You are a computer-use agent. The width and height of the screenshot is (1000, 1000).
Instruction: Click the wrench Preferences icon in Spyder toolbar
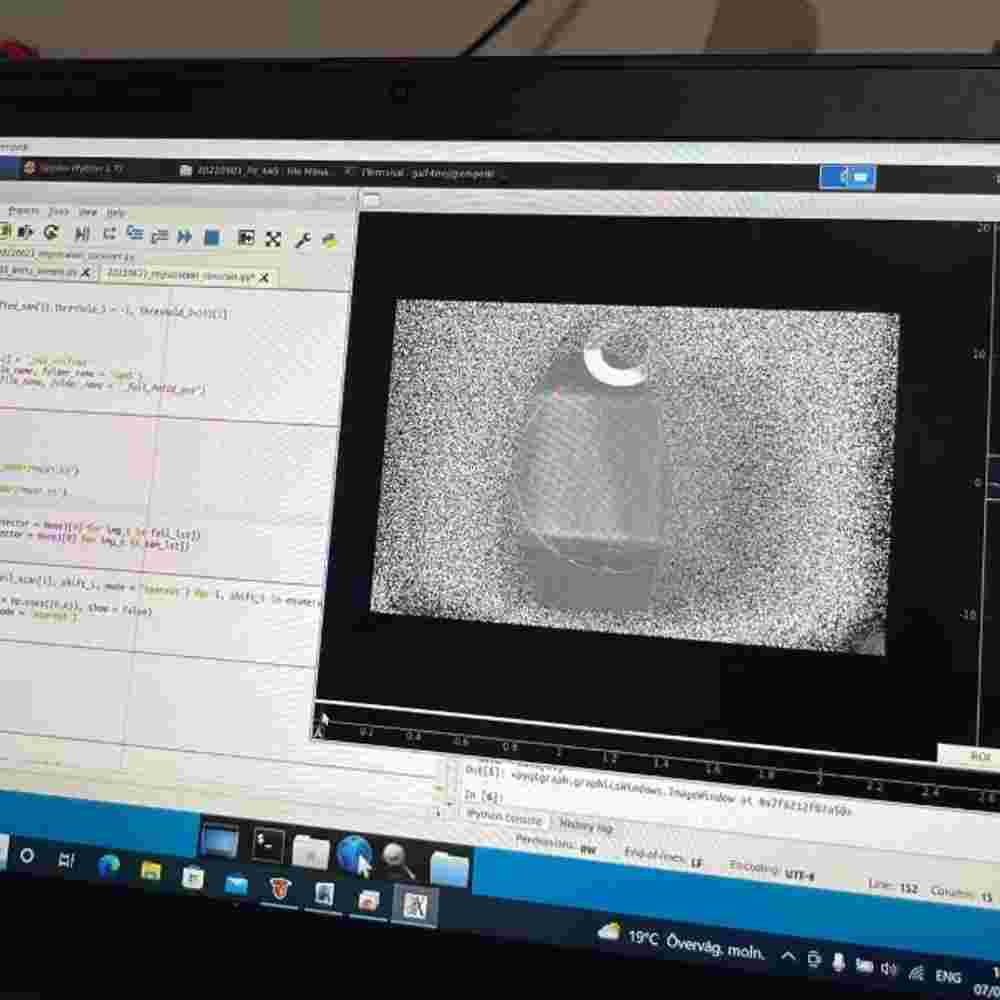point(302,239)
